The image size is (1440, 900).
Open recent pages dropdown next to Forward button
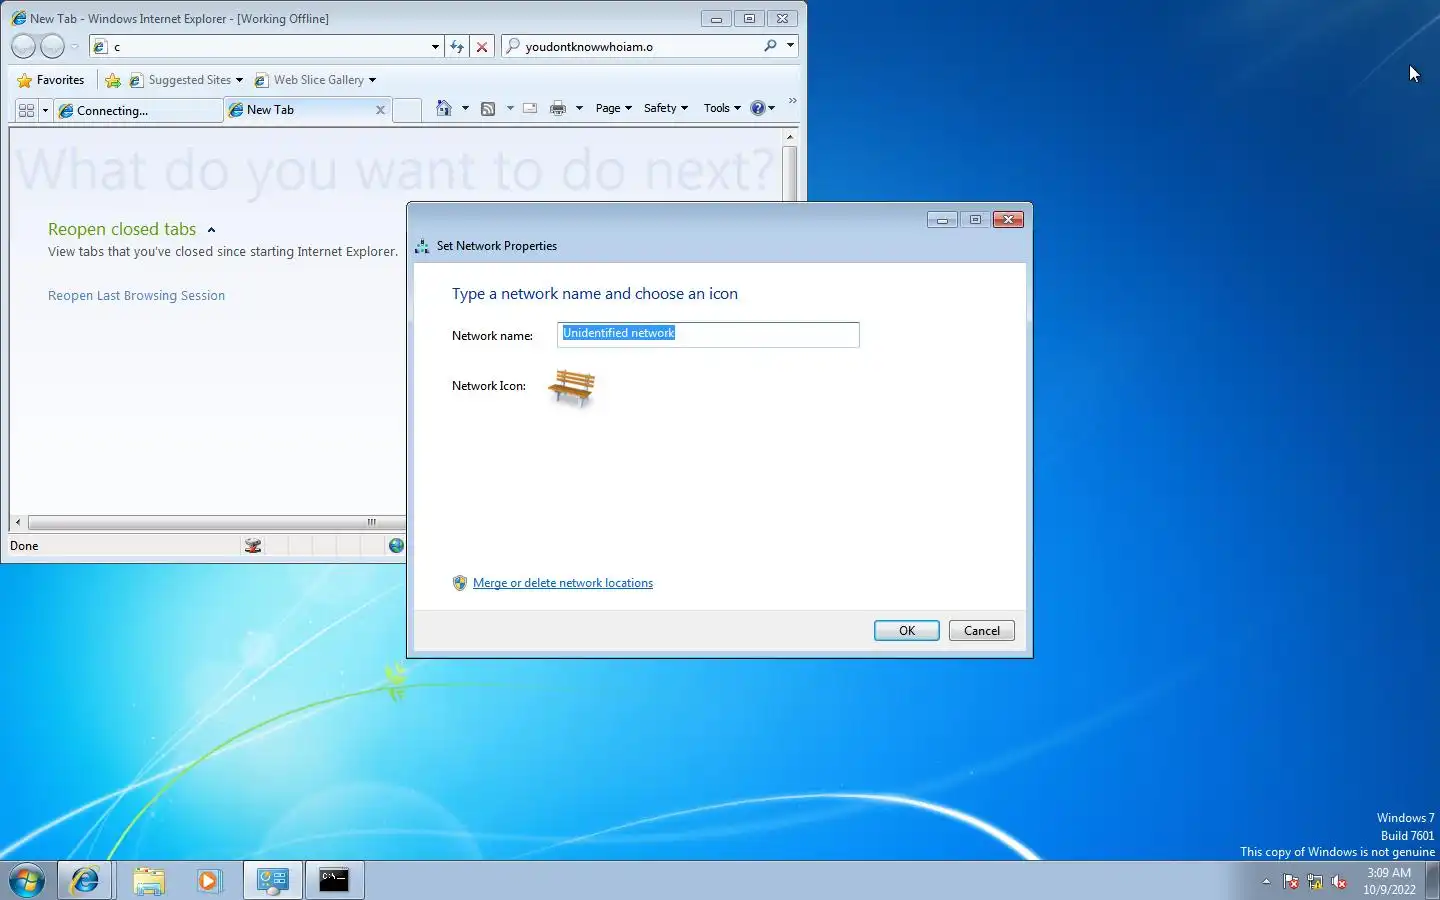click(74, 46)
